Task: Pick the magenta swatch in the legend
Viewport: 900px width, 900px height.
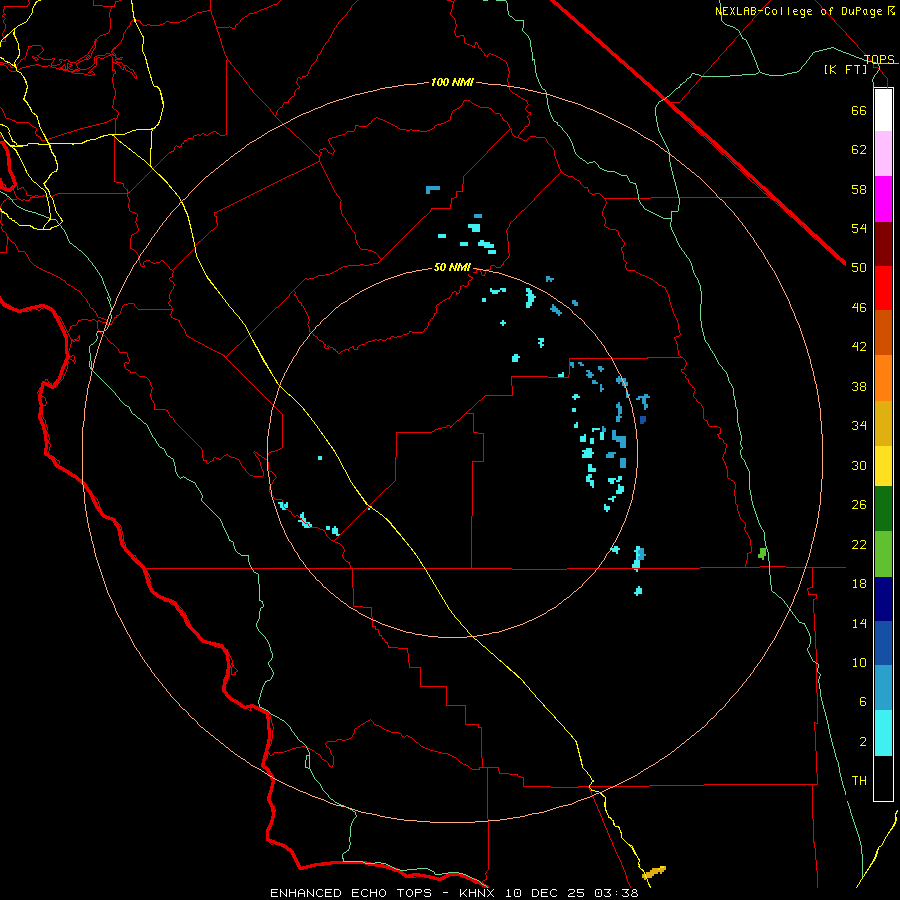Action: (x=883, y=199)
